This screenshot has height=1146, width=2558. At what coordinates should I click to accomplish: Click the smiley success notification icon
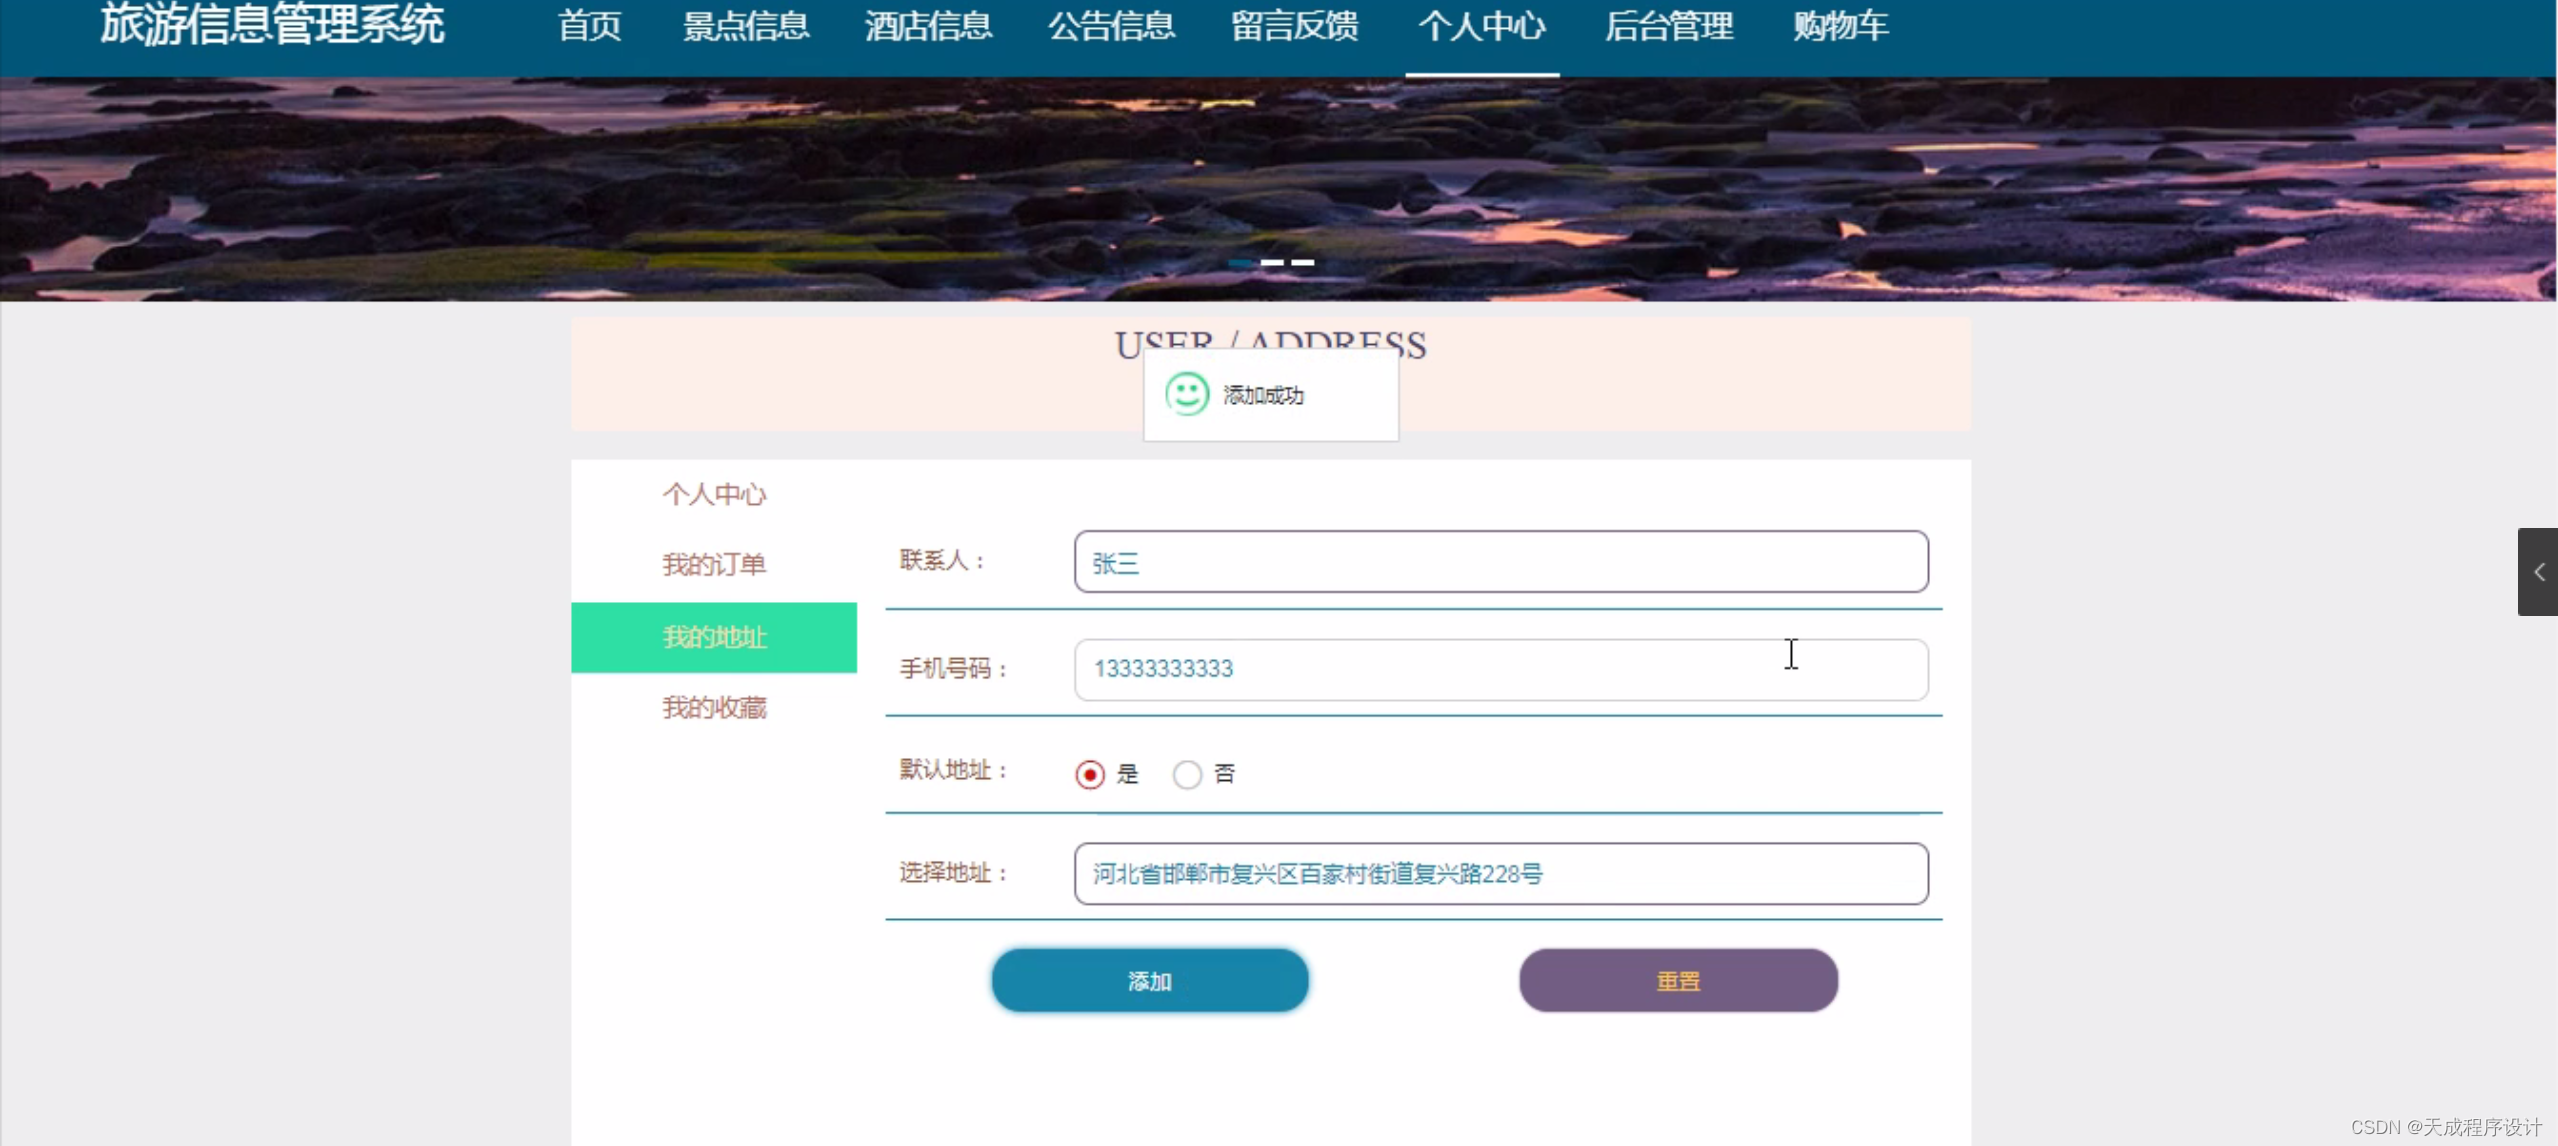pos(1186,394)
